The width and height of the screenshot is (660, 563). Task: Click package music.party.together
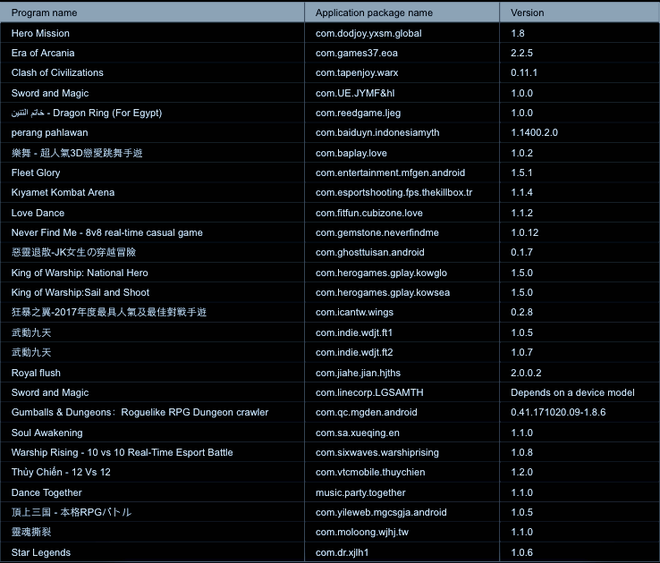pyautogui.click(x=360, y=493)
